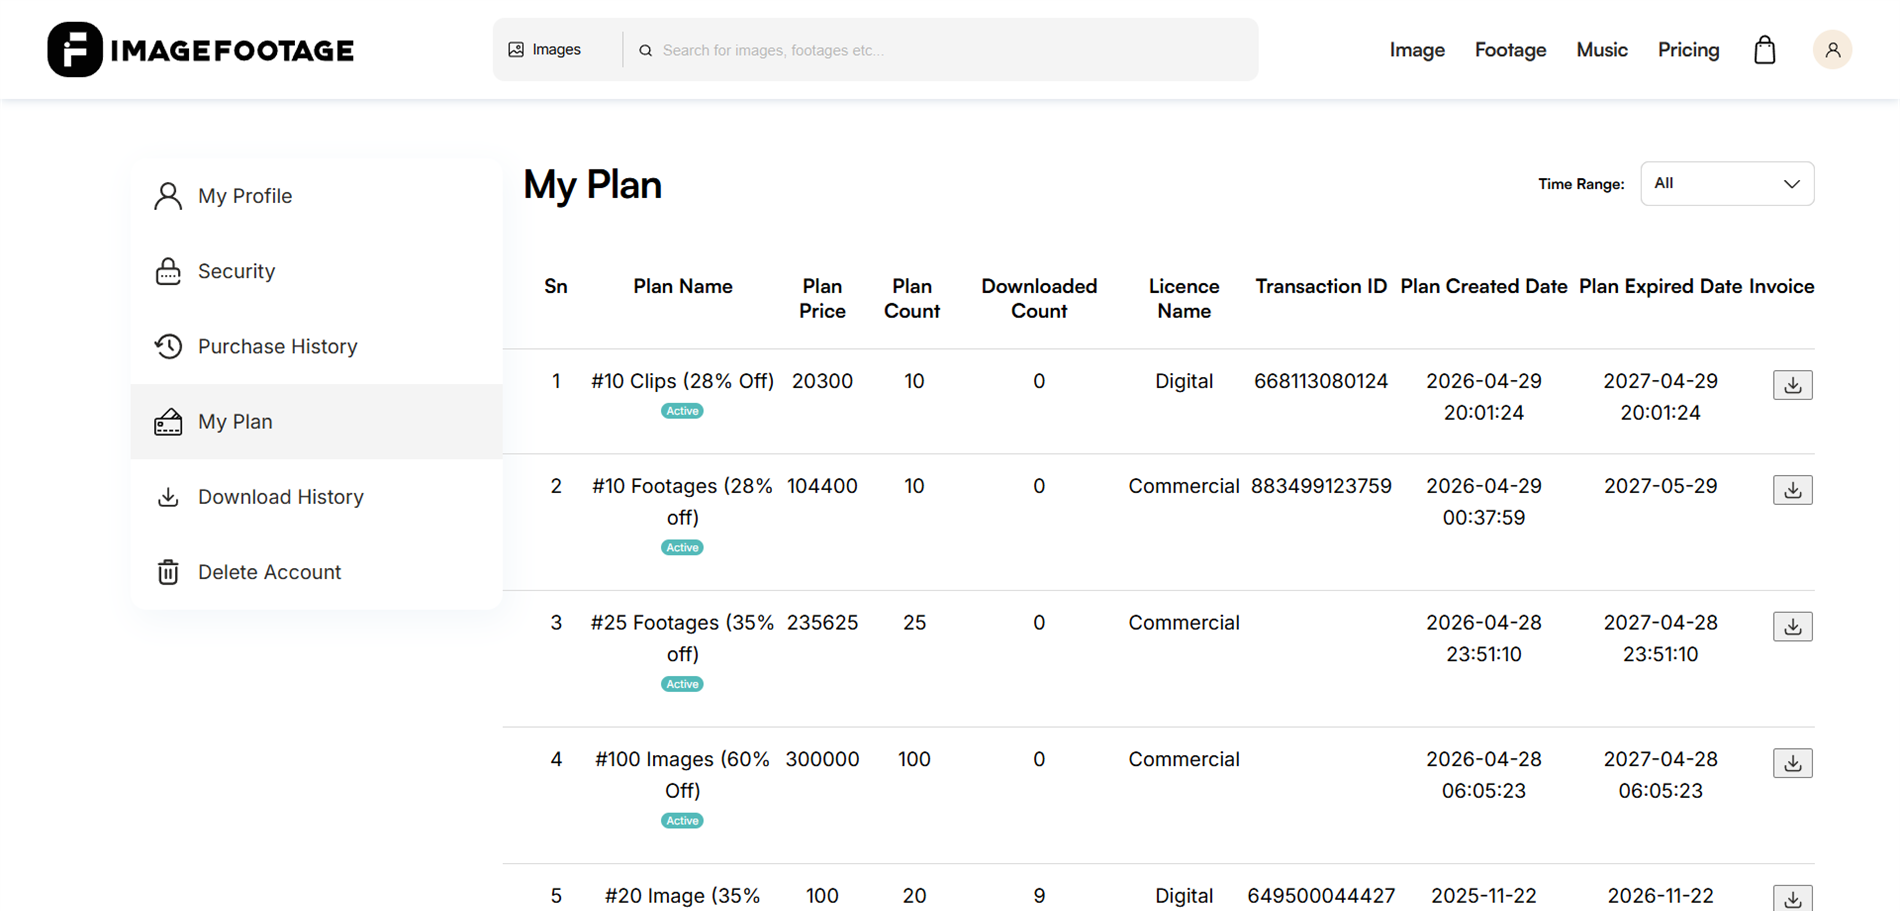Click the Security lock icon
Image resolution: width=1900 pixels, height=911 pixels.
(168, 271)
